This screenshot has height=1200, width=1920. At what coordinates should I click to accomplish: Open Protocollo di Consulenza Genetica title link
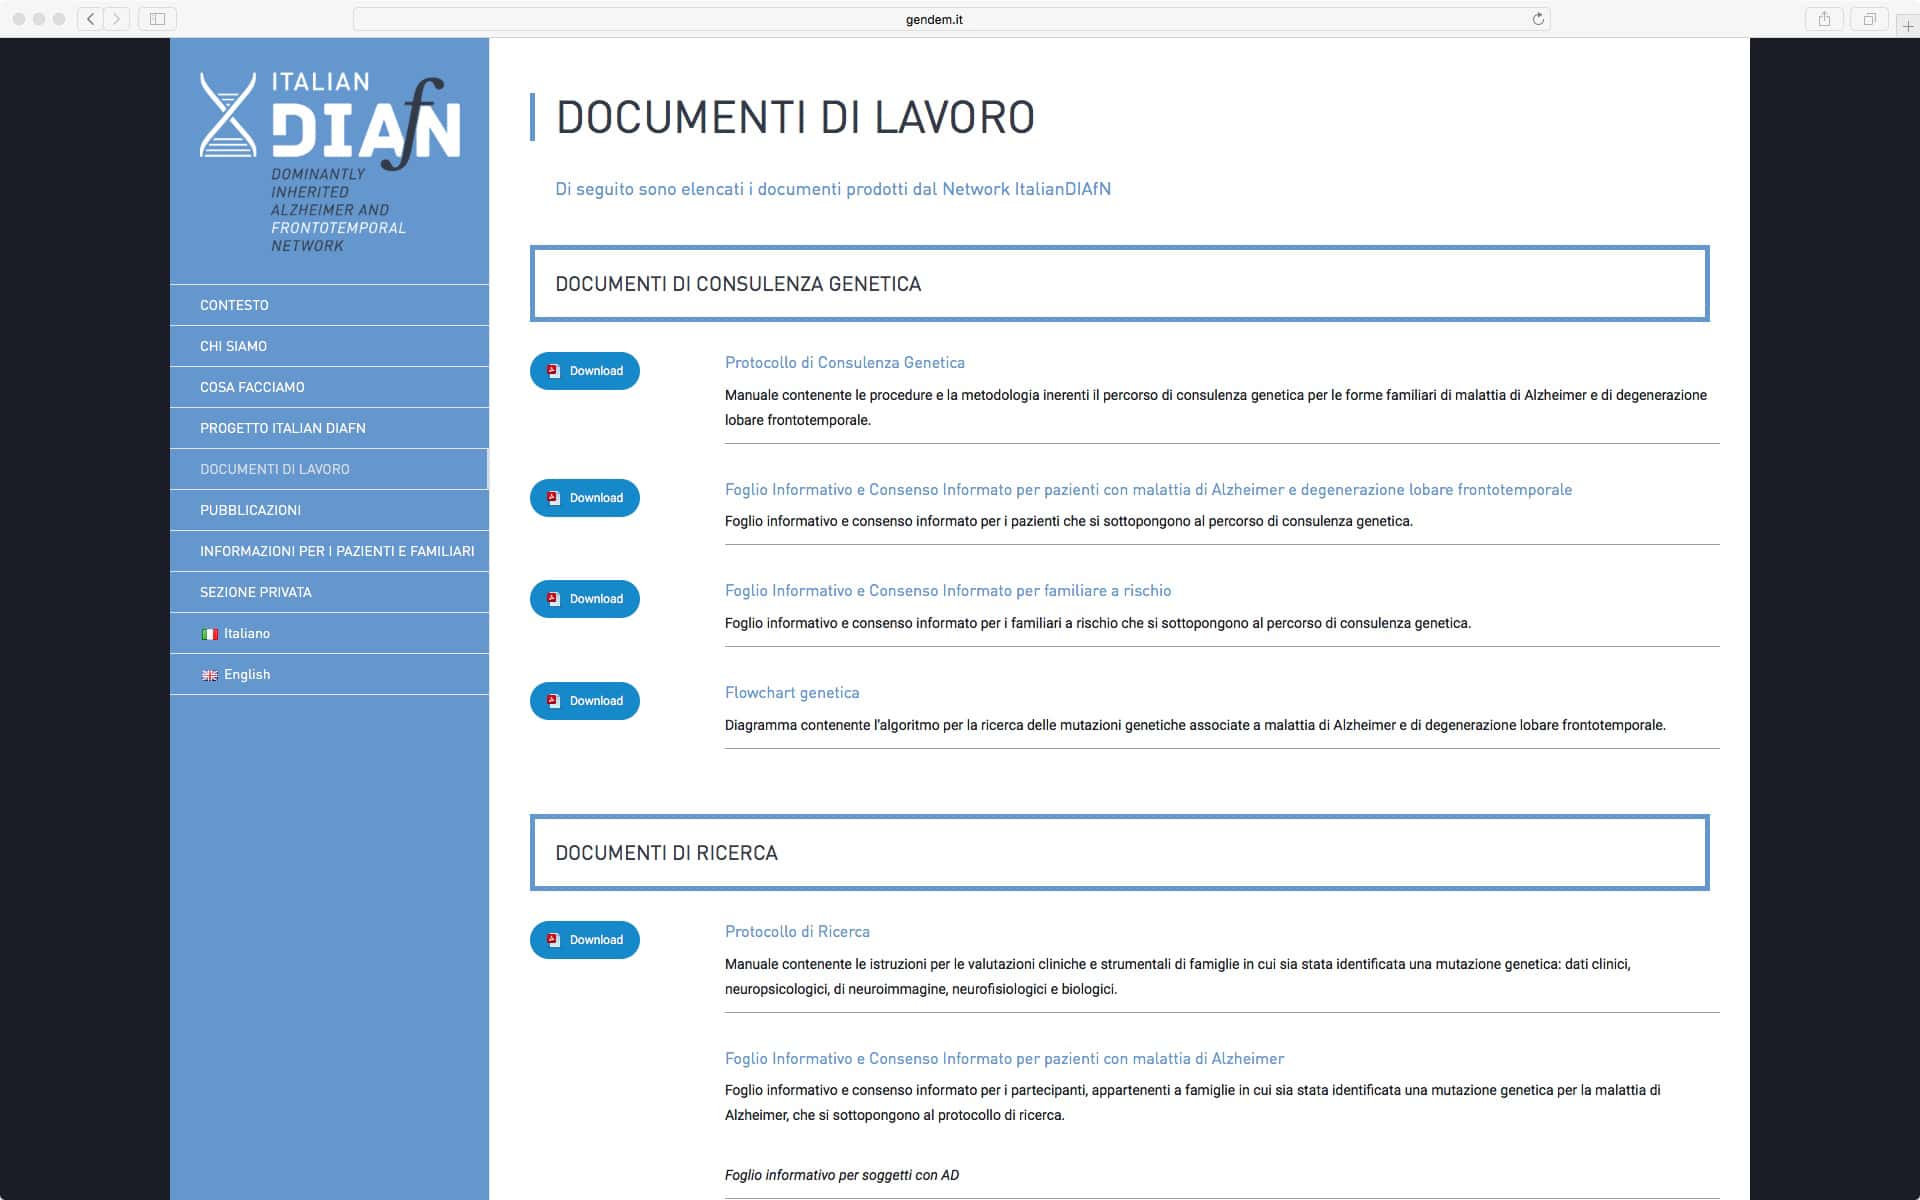click(x=845, y=363)
